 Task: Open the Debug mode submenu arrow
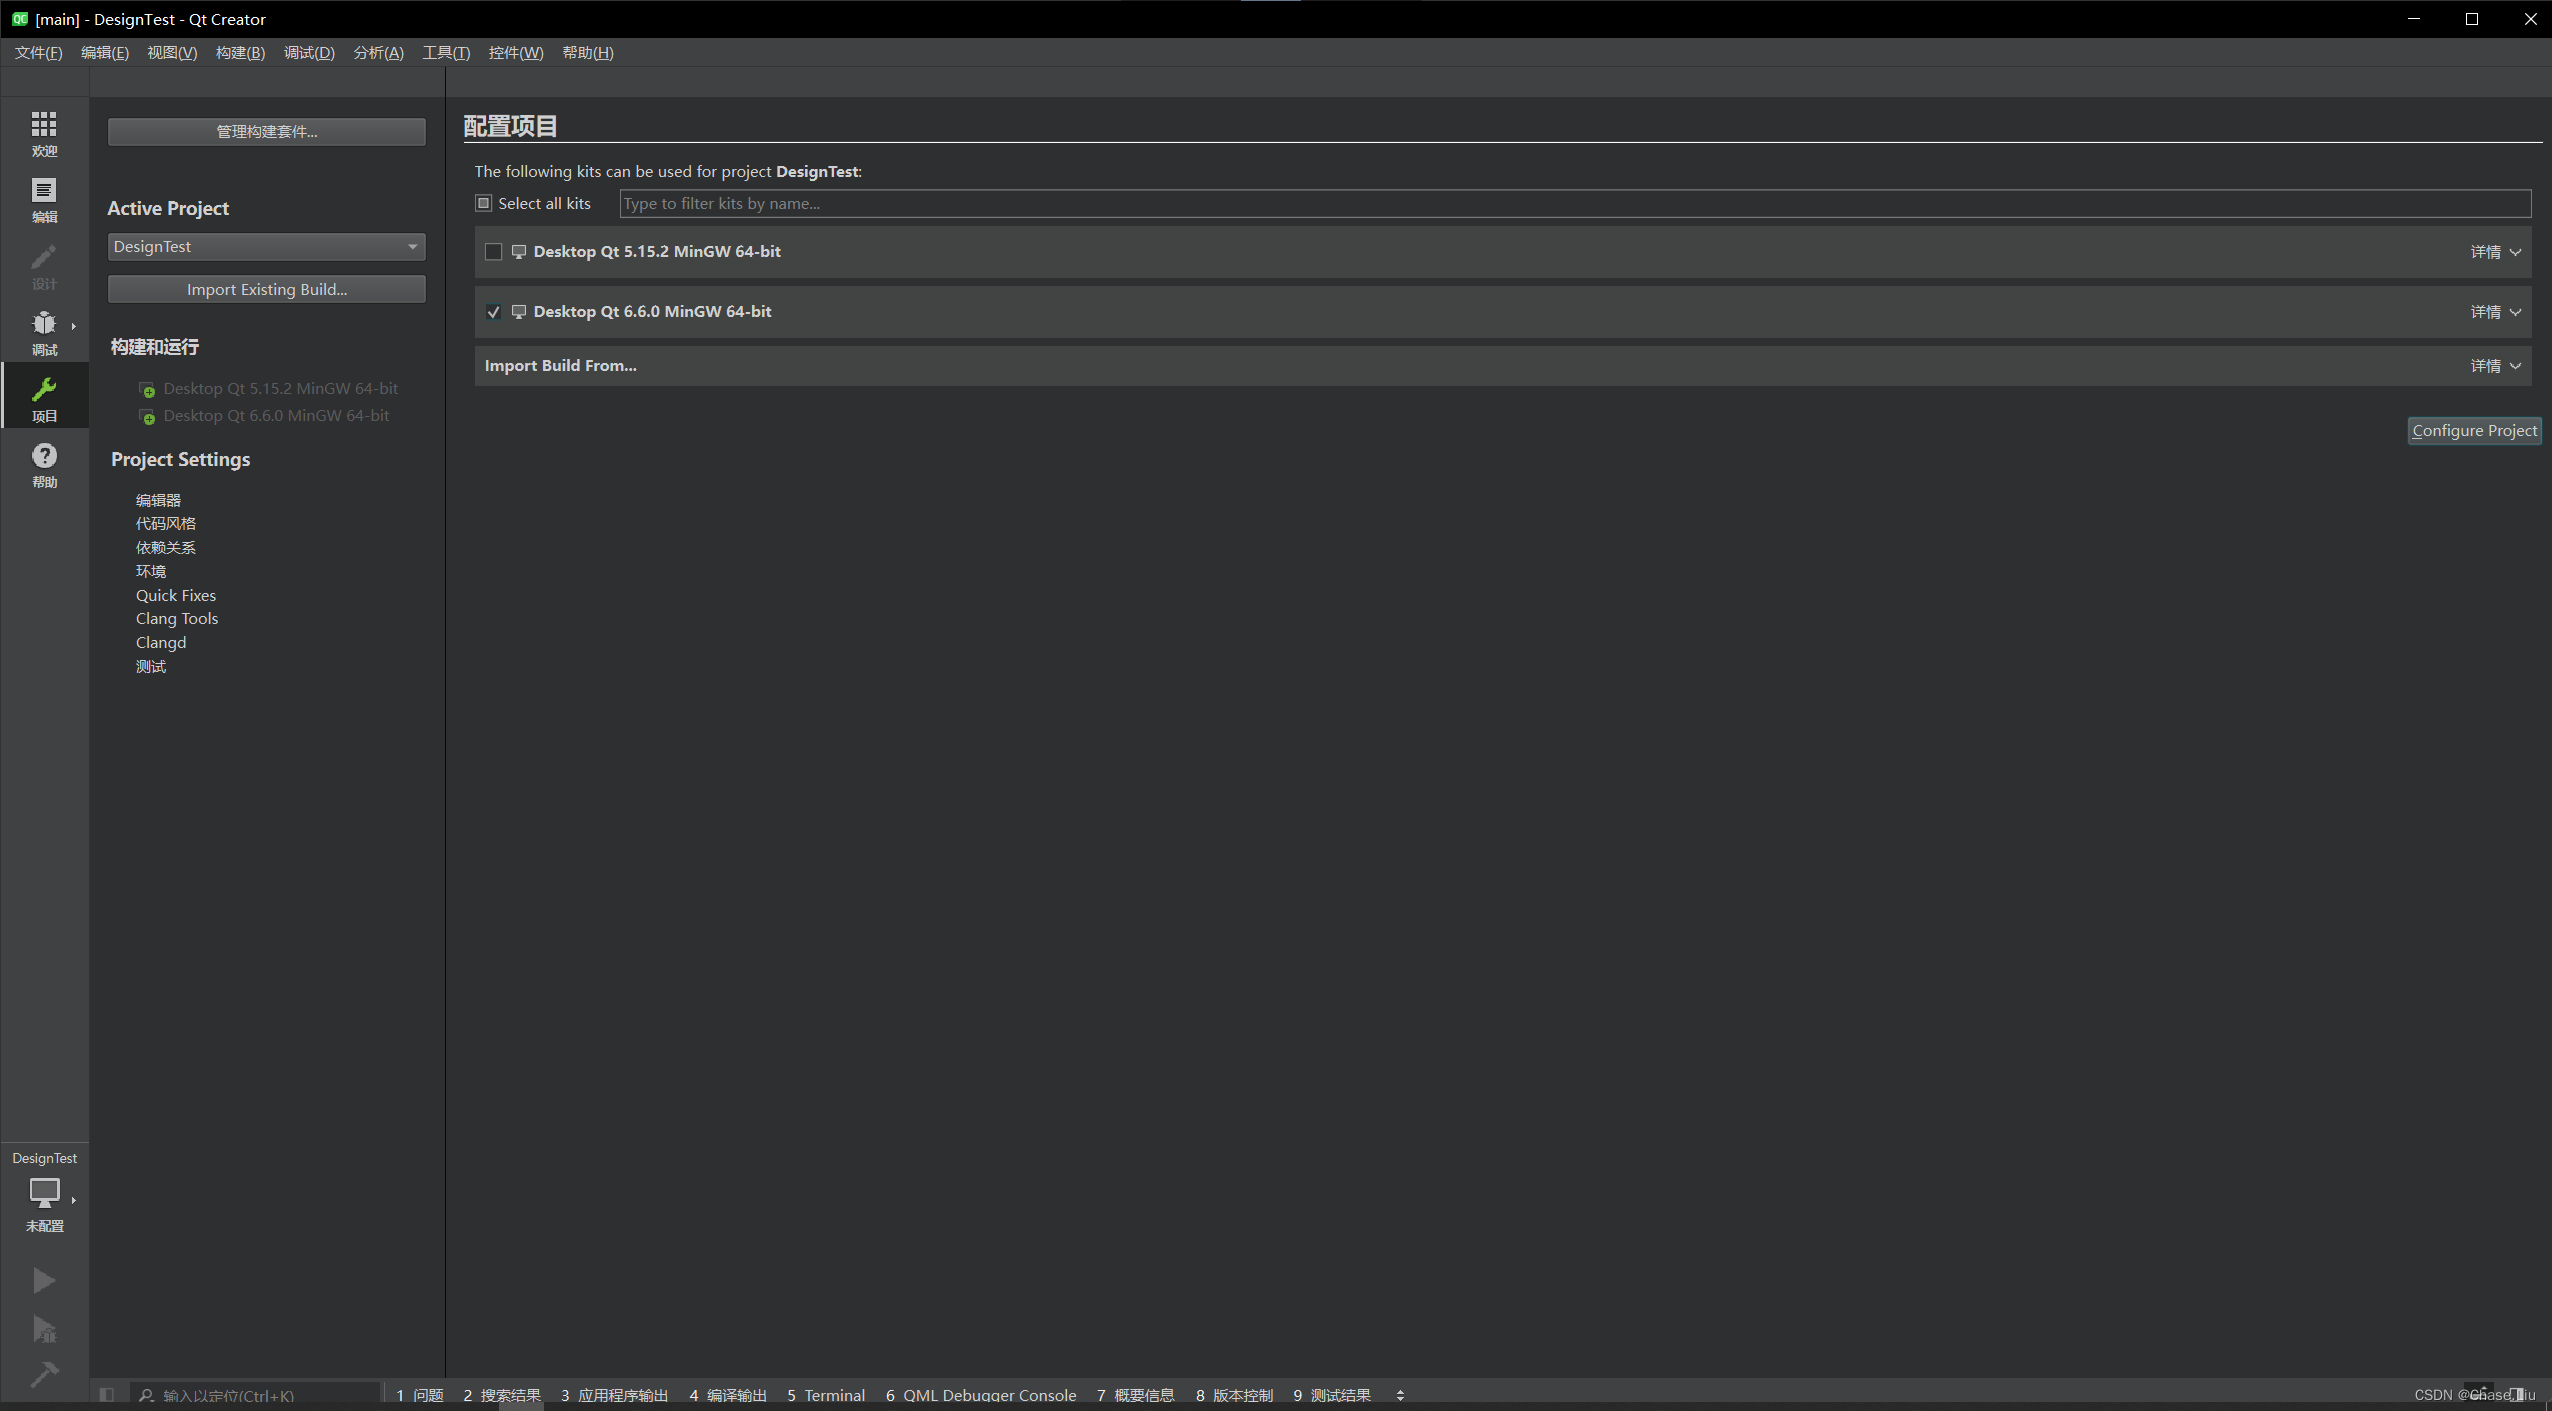point(73,326)
